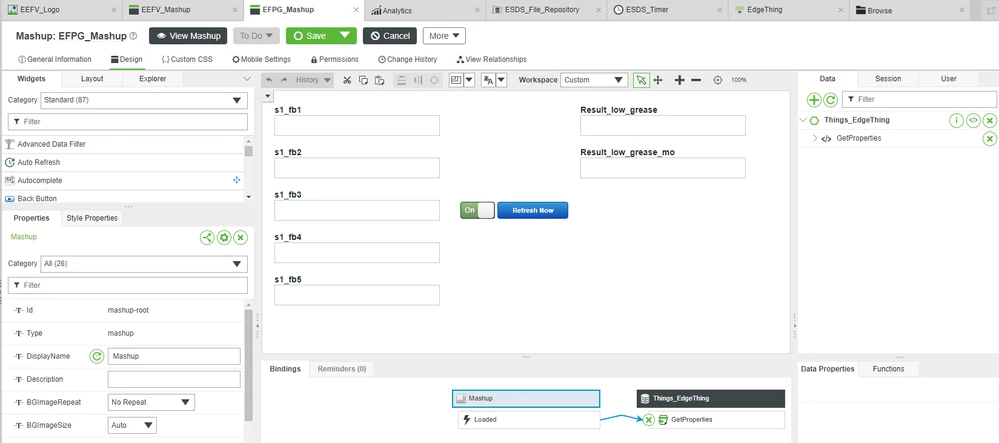This screenshot has width=999, height=443.
Task: Click the widget Filter input field
Action: [x=127, y=121]
